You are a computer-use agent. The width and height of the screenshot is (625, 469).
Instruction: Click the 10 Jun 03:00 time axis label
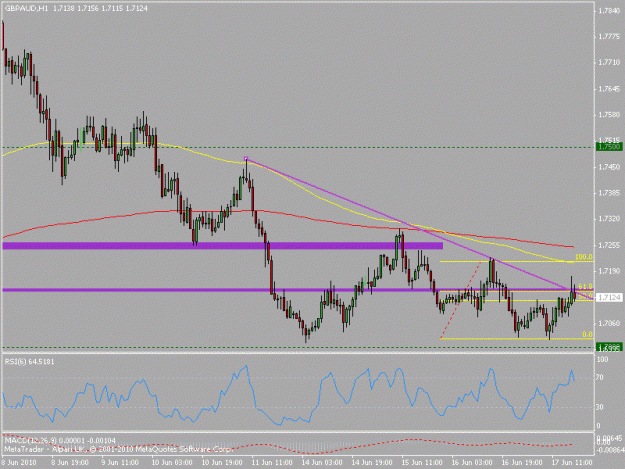(x=171, y=463)
